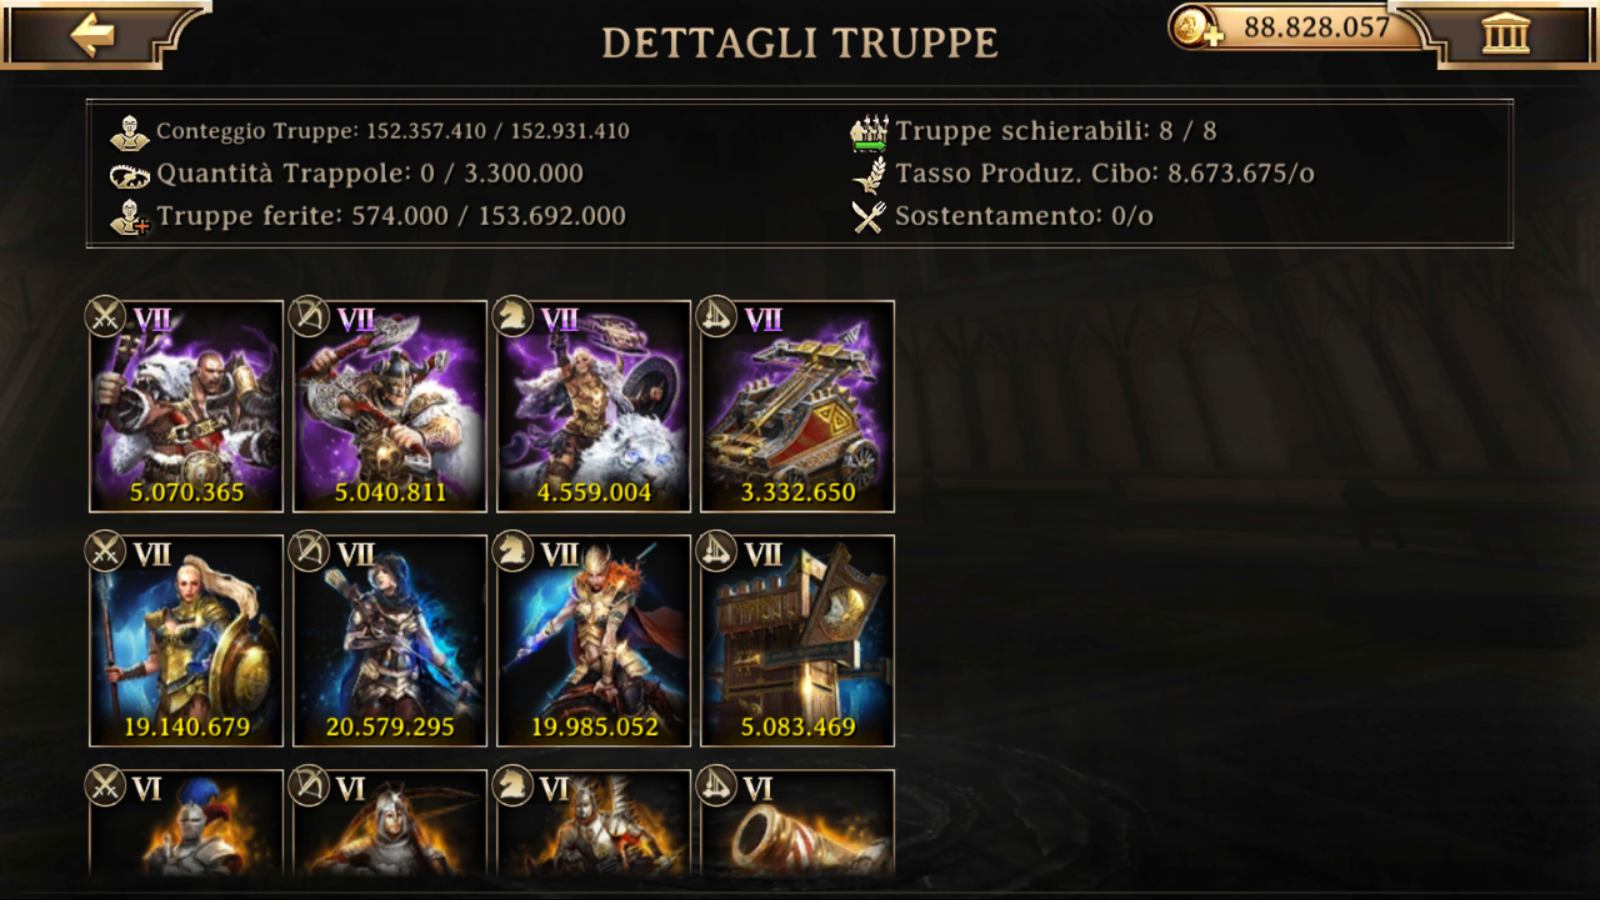Select siege tower card showing 5.083.469
The height and width of the screenshot is (900, 1600).
coord(798,641)
